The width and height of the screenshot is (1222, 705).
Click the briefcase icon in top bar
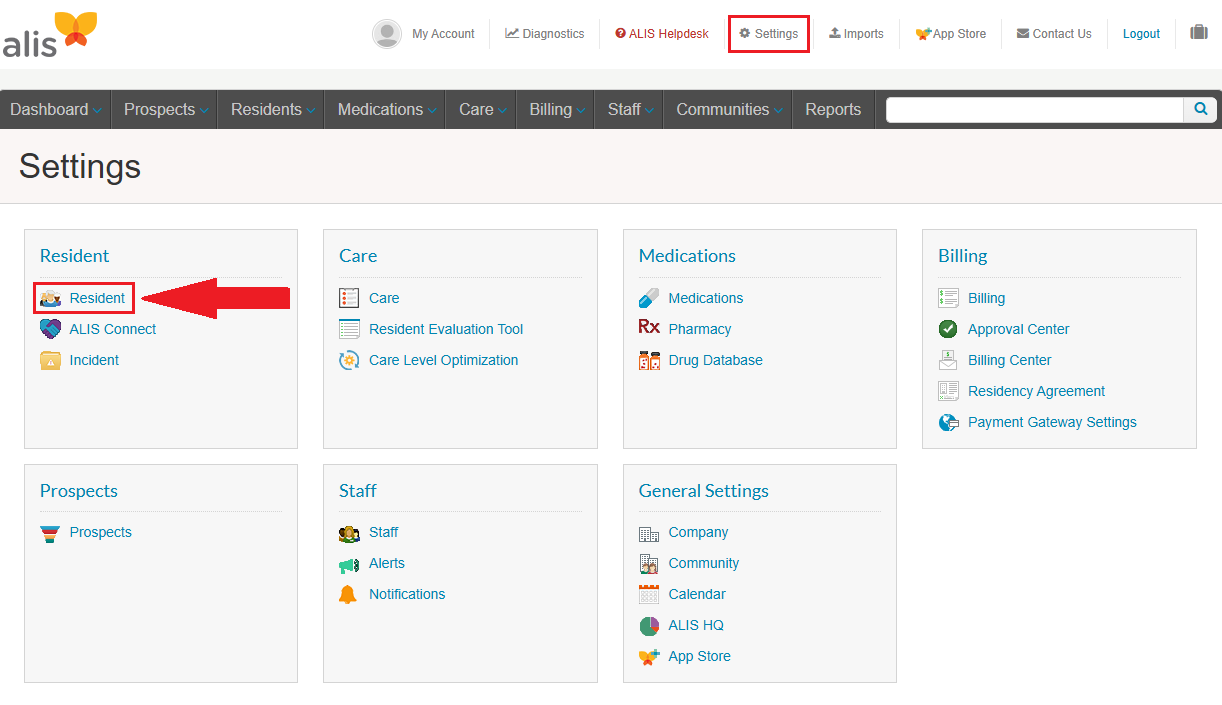point(1198,33)
